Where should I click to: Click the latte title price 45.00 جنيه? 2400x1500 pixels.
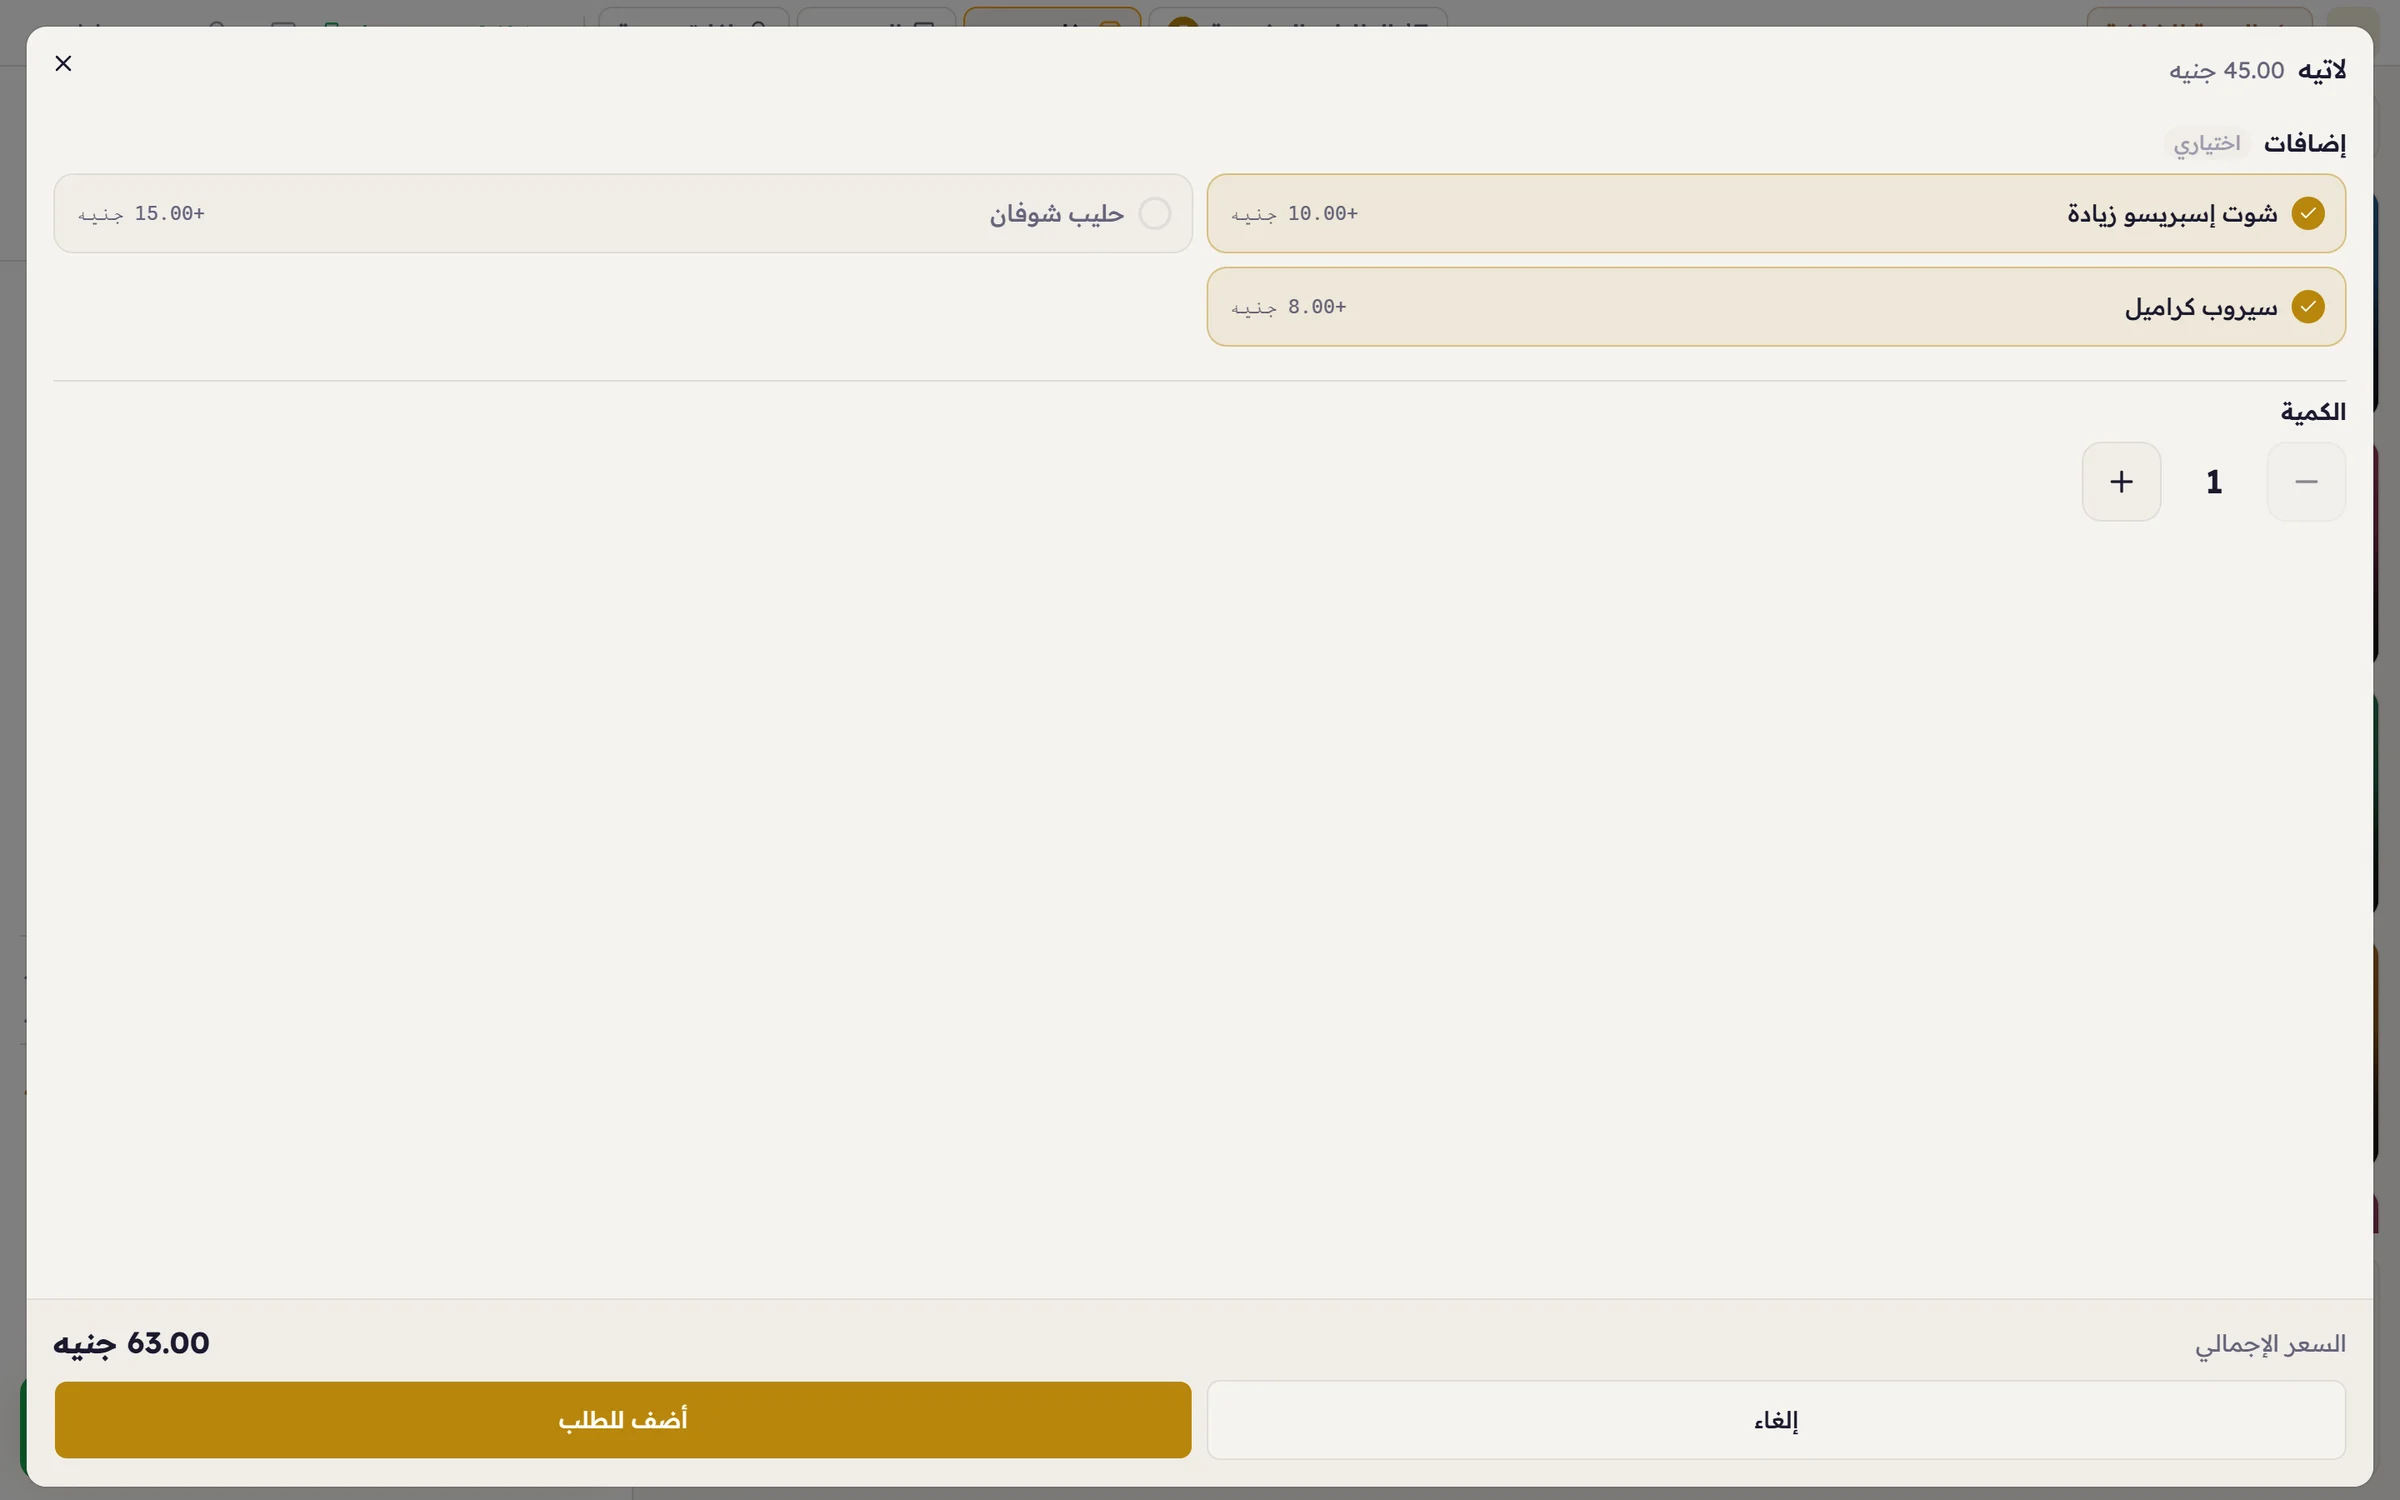click(x=2226, y=71)
